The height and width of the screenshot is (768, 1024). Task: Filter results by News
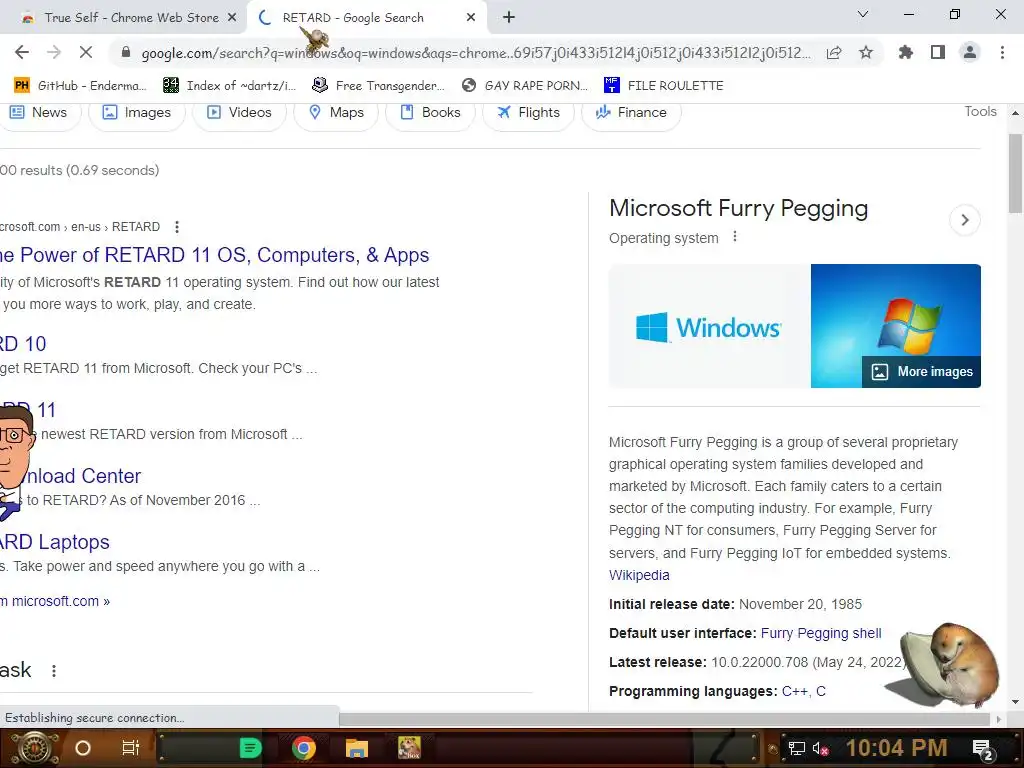point(39,112)
